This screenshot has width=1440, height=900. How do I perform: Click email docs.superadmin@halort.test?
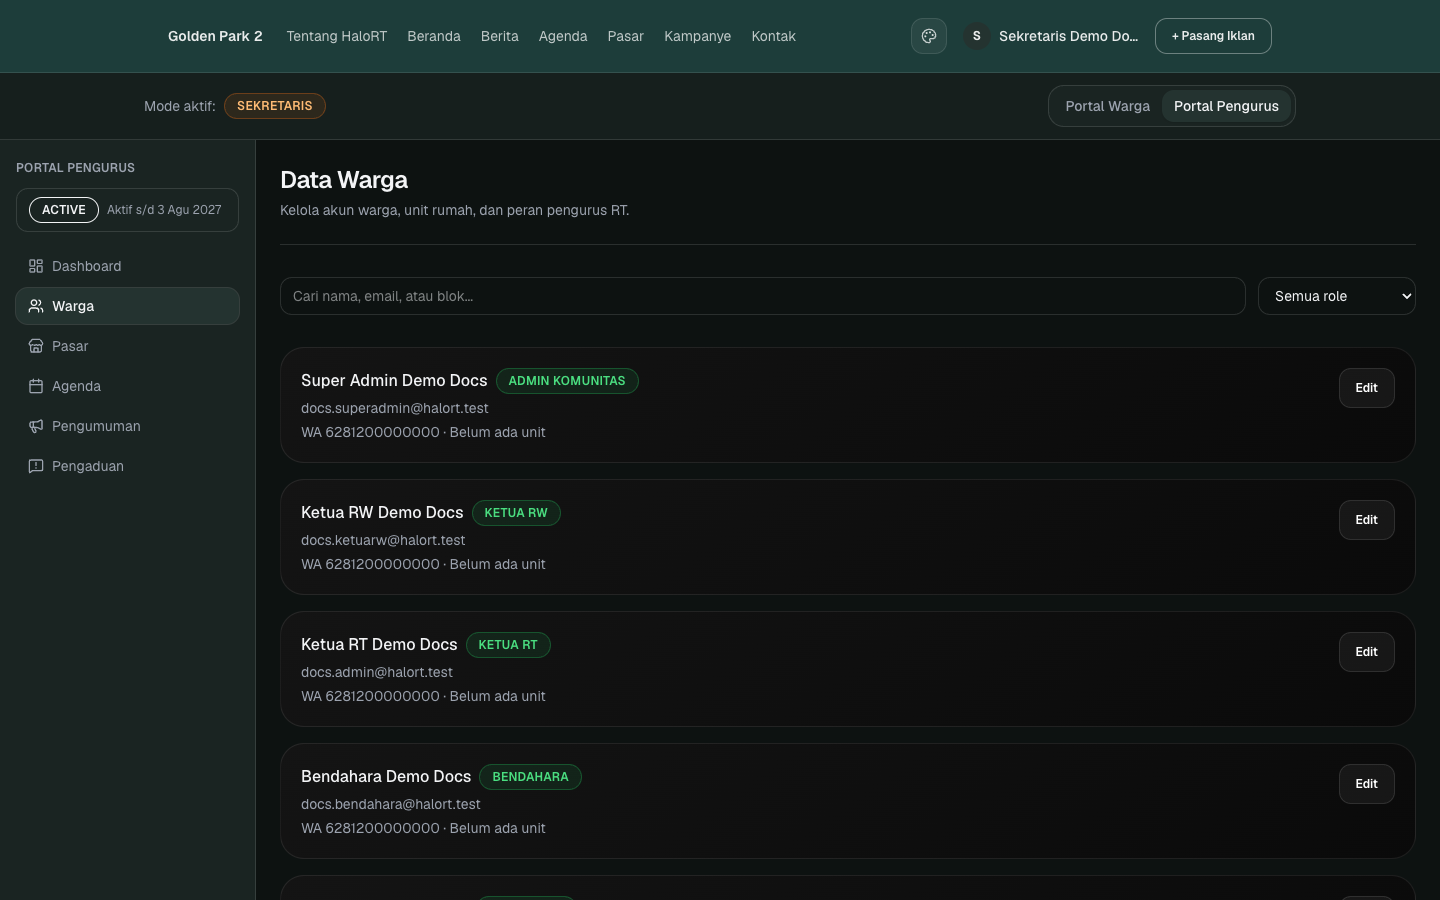[395, 408]
